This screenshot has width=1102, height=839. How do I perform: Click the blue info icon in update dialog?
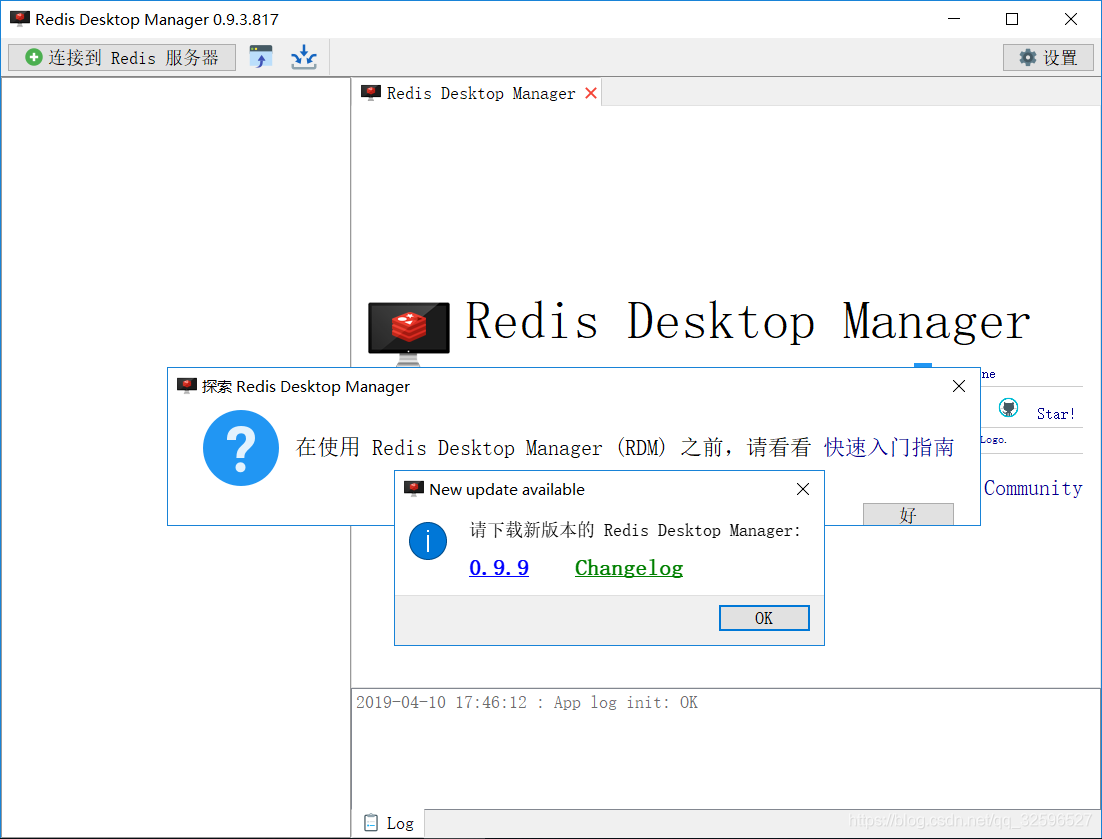[428, 541]
